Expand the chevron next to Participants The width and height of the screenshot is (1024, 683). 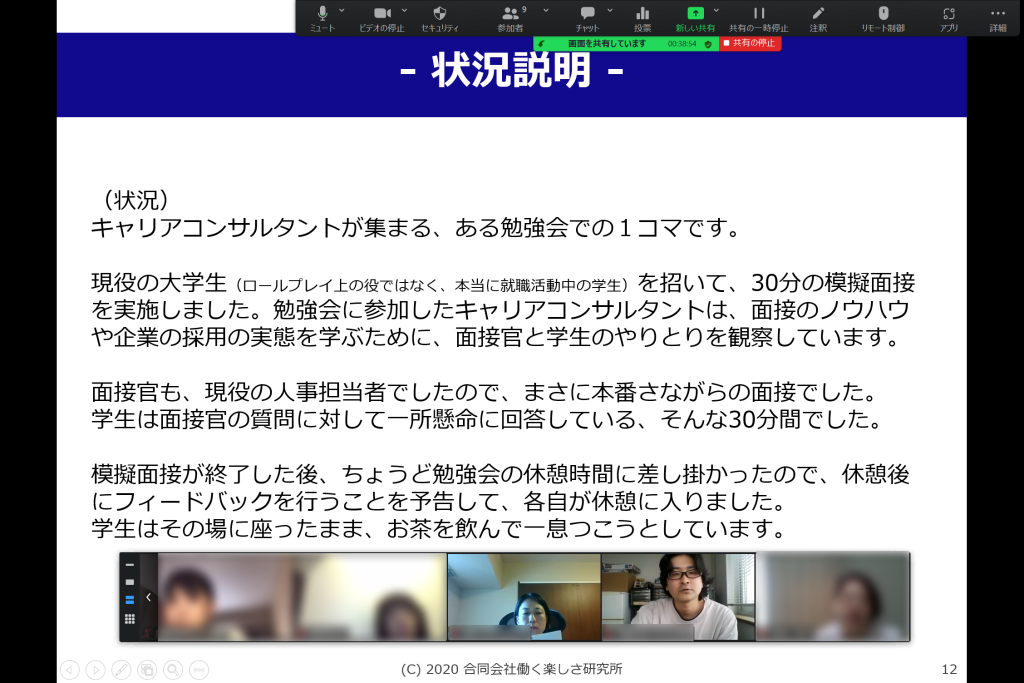[546, 10]
